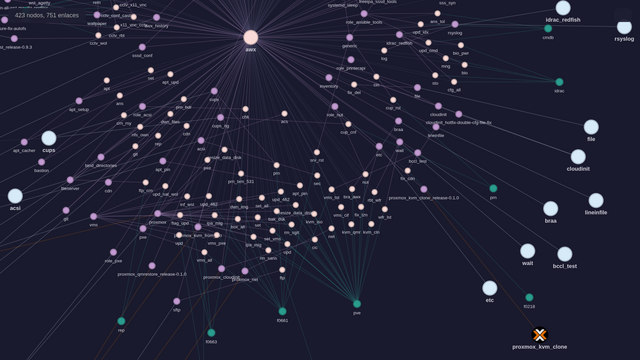Click the green f0218 node
This screenshot has height=360, width=640.
coord(529,298)
